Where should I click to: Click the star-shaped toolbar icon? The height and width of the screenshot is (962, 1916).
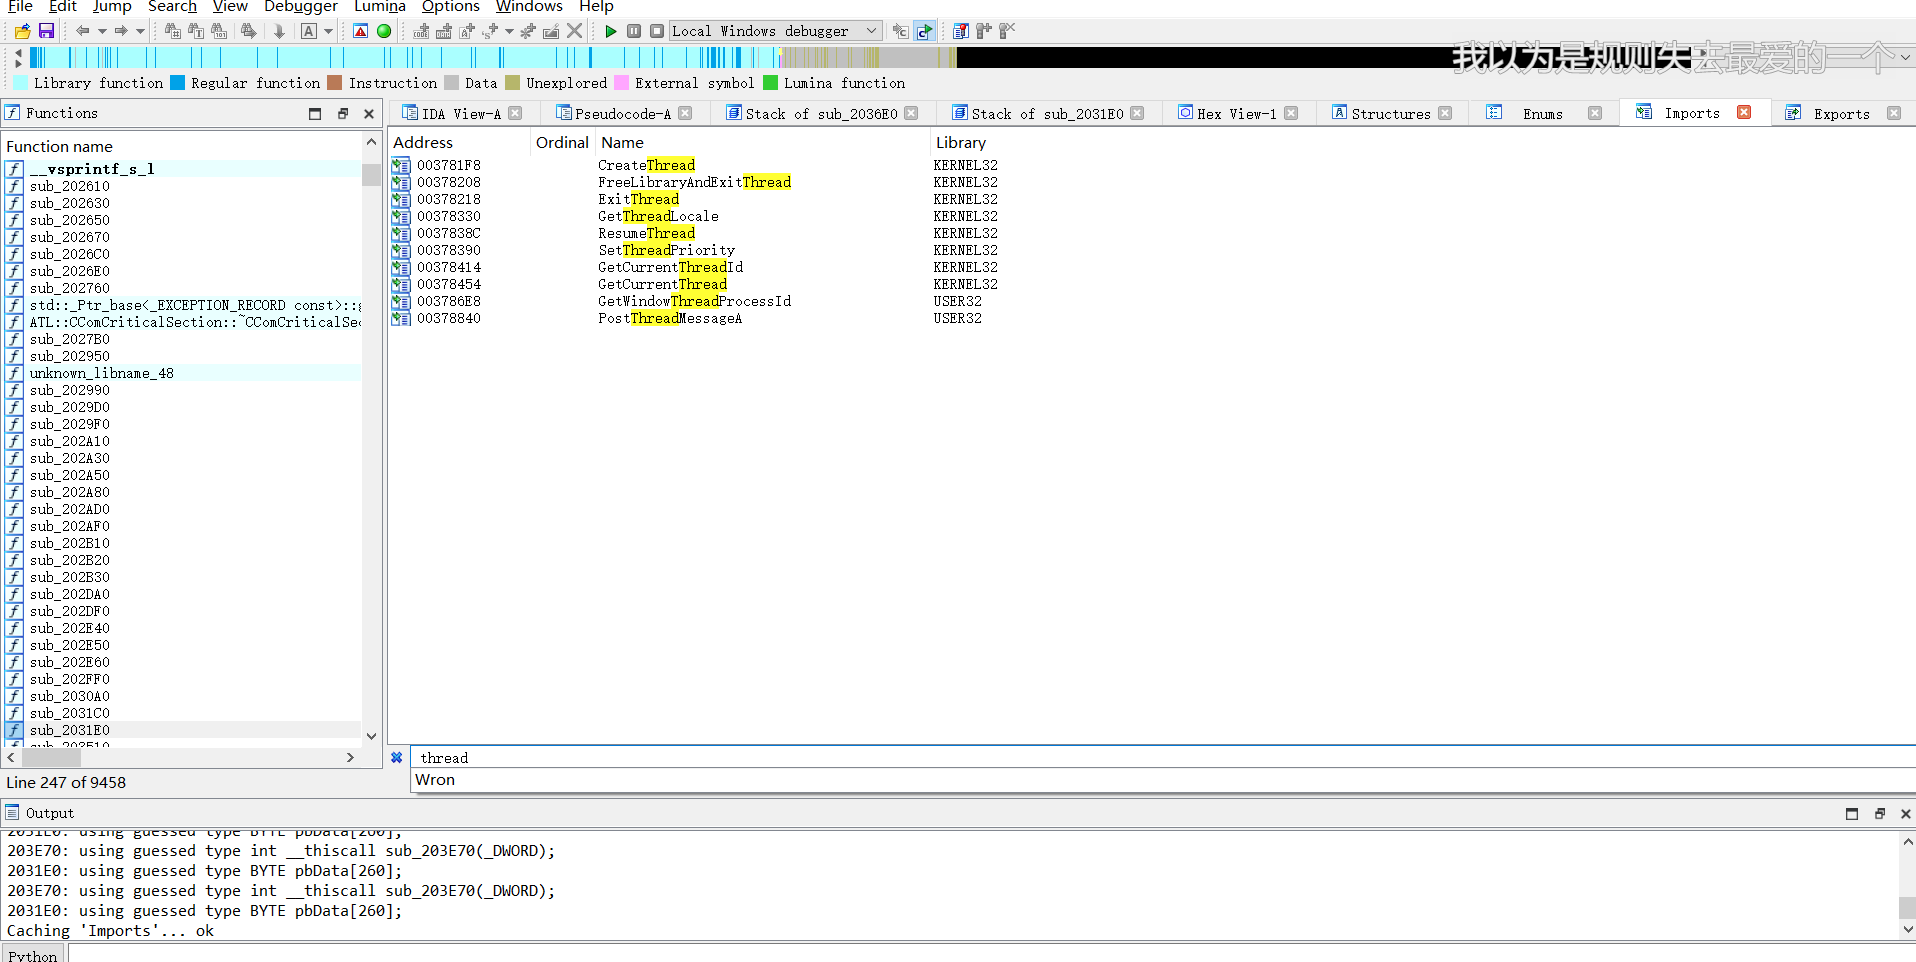pos(528,31)
